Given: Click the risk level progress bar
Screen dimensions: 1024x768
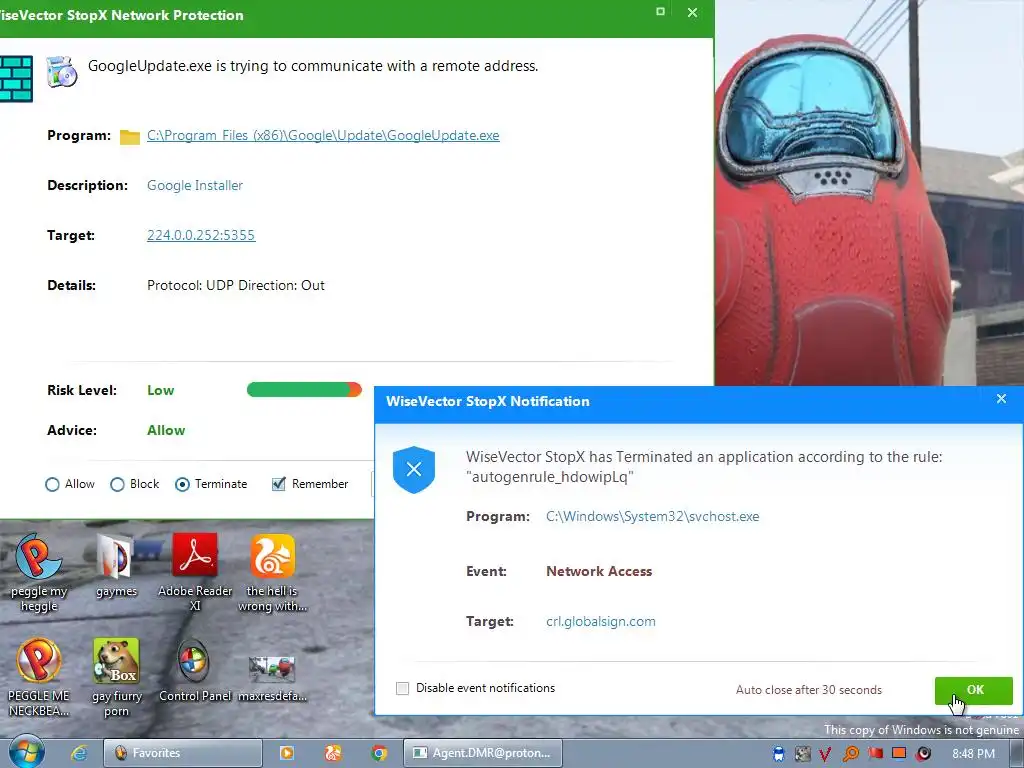Looking at the screenshot, I should 304,390.
